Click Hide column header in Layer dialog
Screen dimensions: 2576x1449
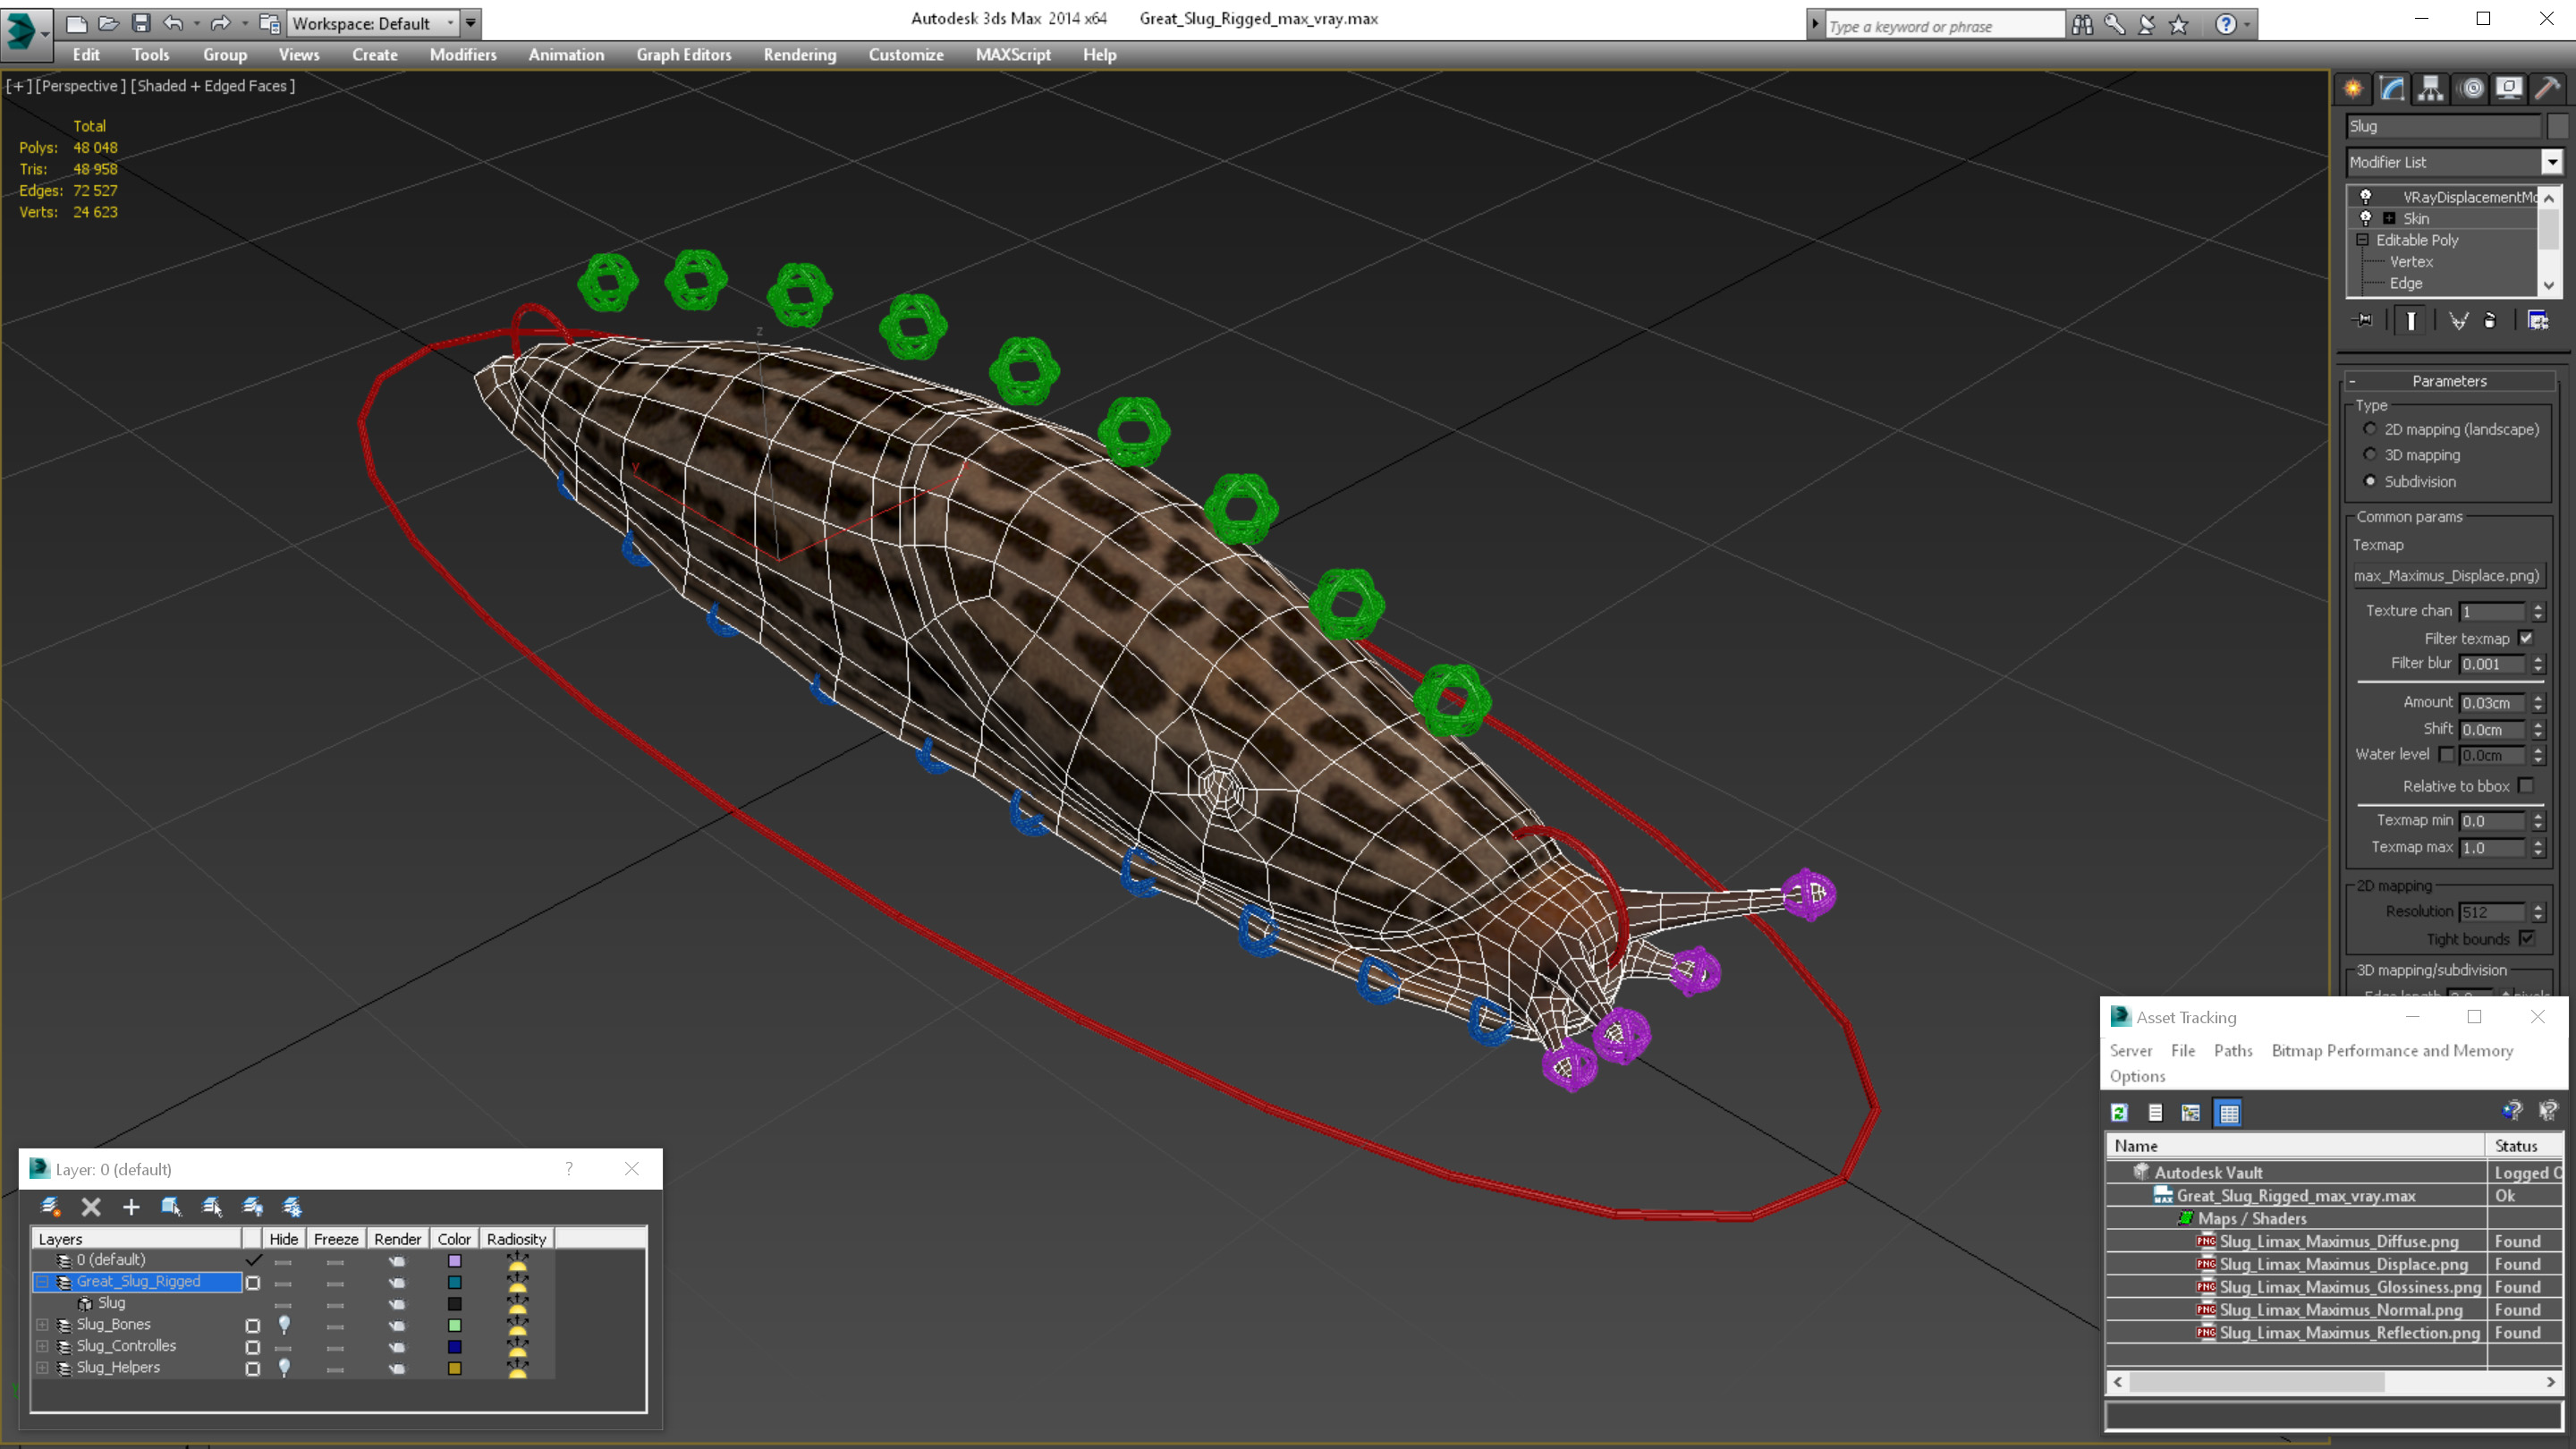(284, 1238)
